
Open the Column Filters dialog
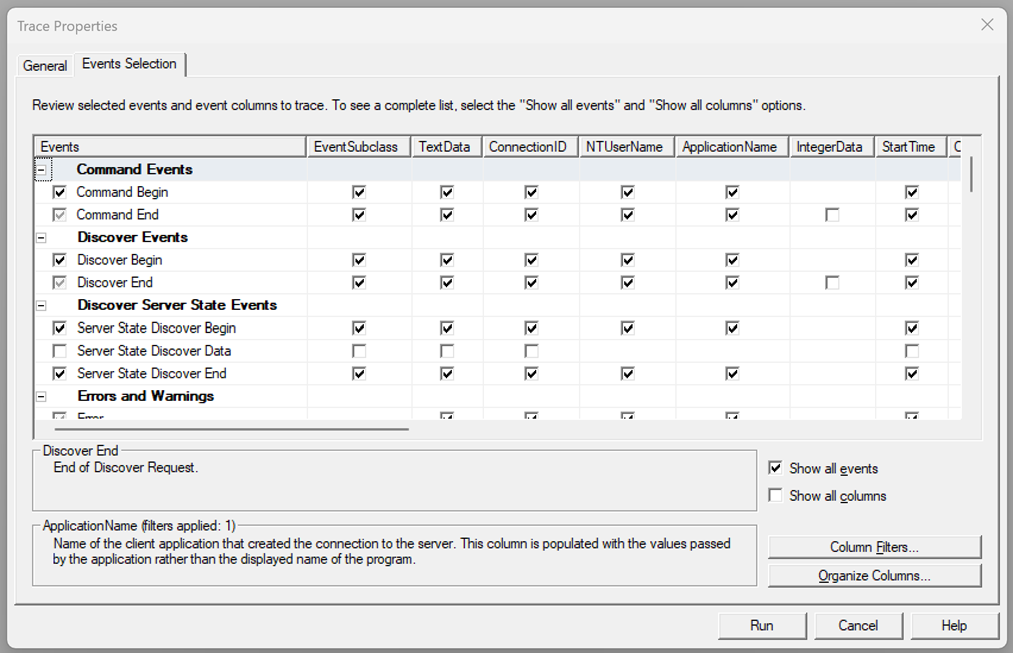pyautogui.click(x=874, y=547)
